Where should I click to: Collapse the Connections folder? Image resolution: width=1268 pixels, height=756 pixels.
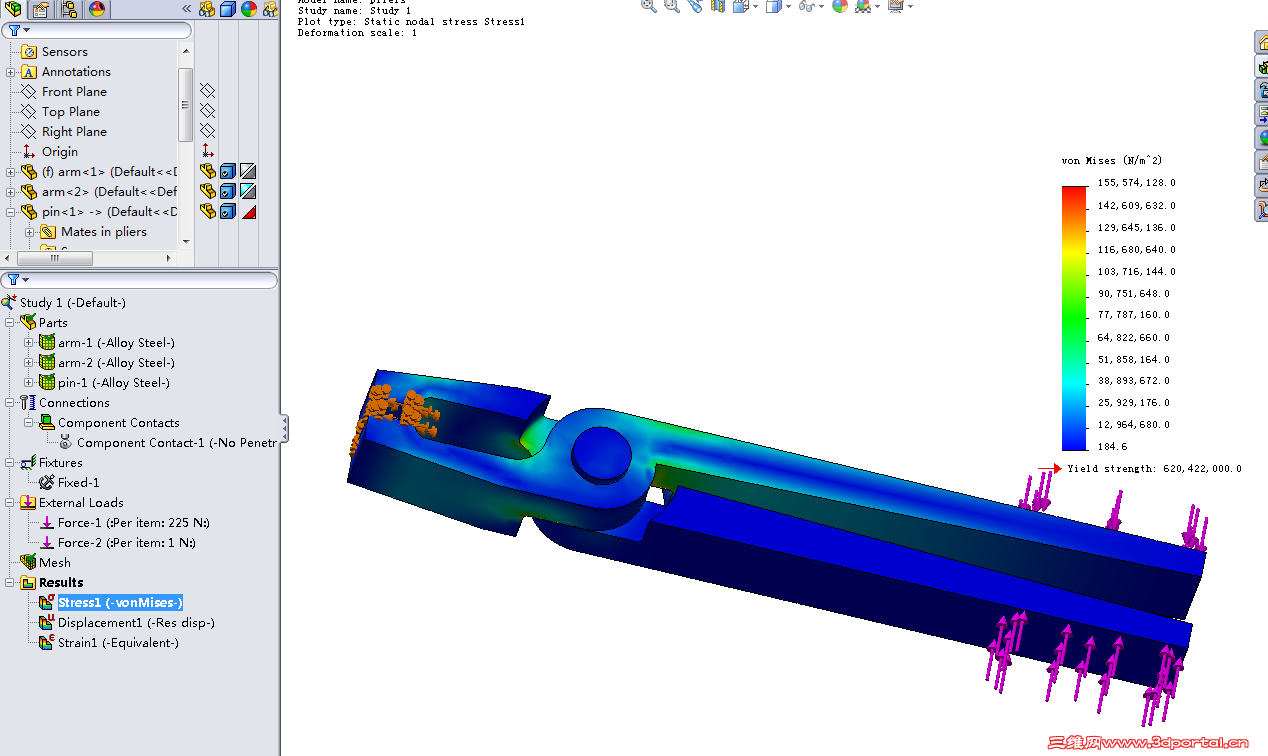tap(10, 403)
